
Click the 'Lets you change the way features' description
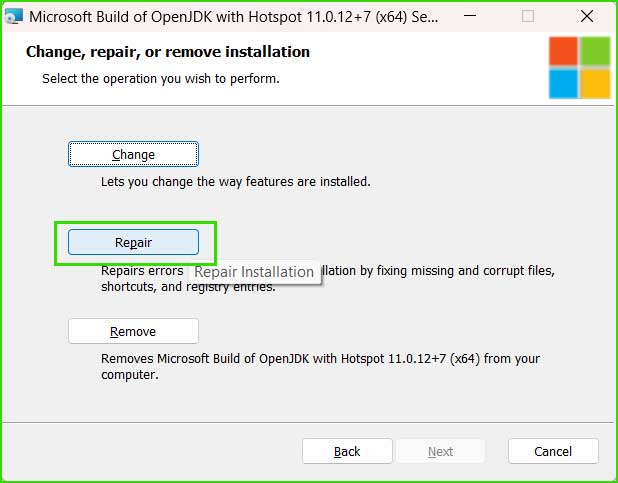(x=236, y=182)
